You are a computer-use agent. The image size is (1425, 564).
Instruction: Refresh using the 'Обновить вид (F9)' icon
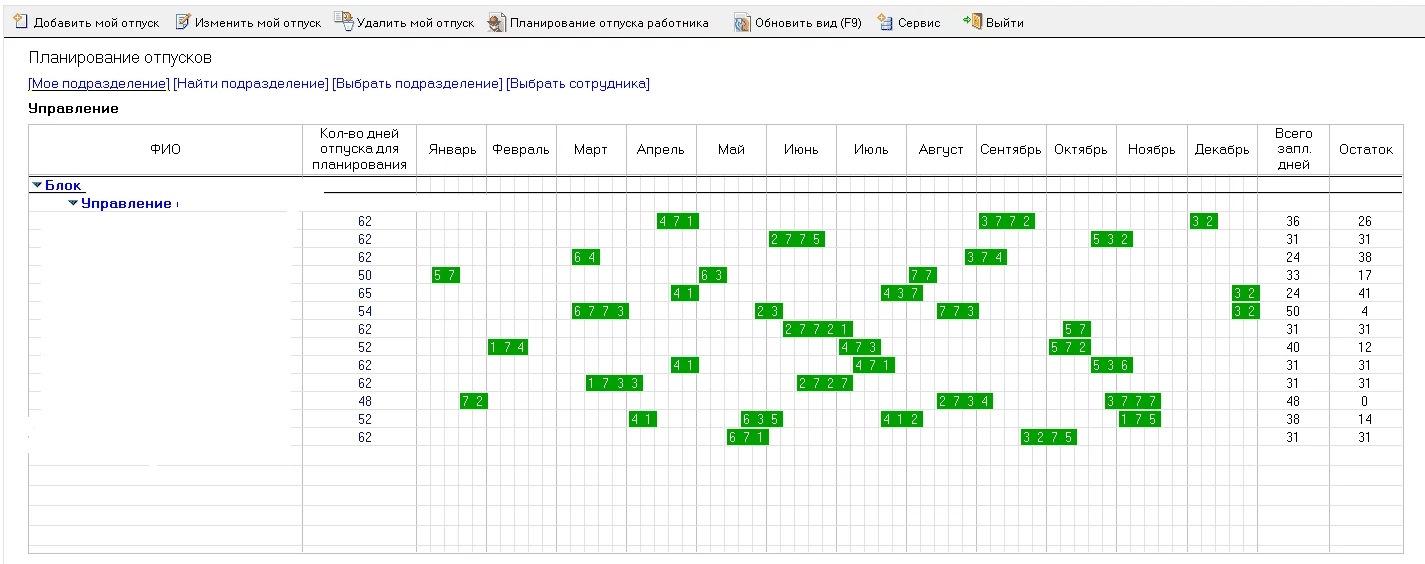click(742, 22)
